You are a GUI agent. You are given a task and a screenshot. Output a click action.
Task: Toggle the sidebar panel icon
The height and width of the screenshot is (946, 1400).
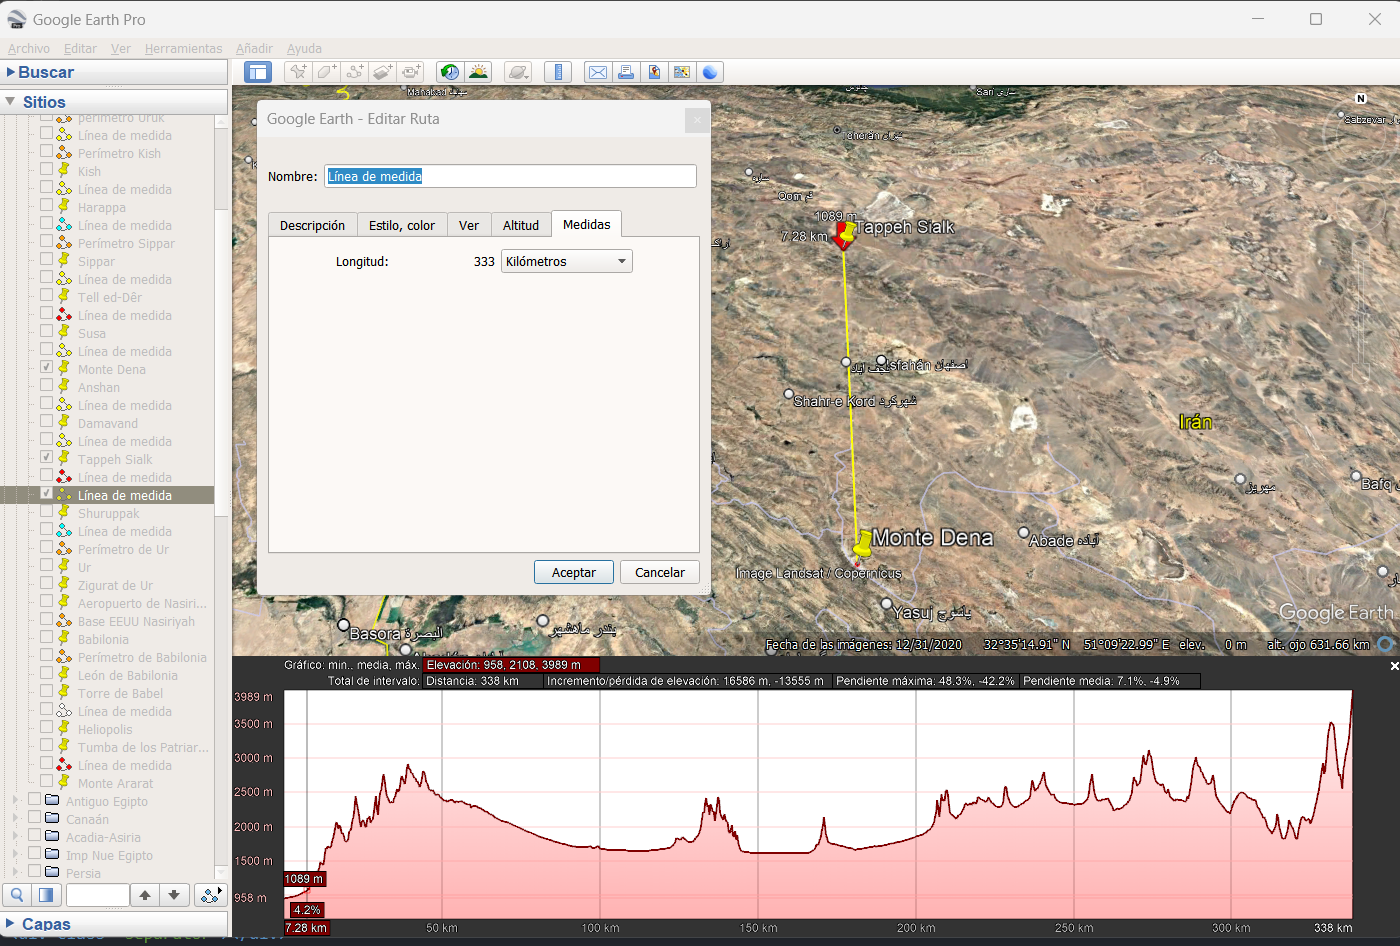[258, 72]
